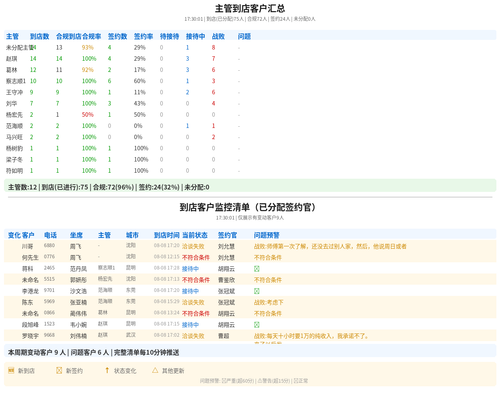Click the 问题 column header

tap(244, 36)
